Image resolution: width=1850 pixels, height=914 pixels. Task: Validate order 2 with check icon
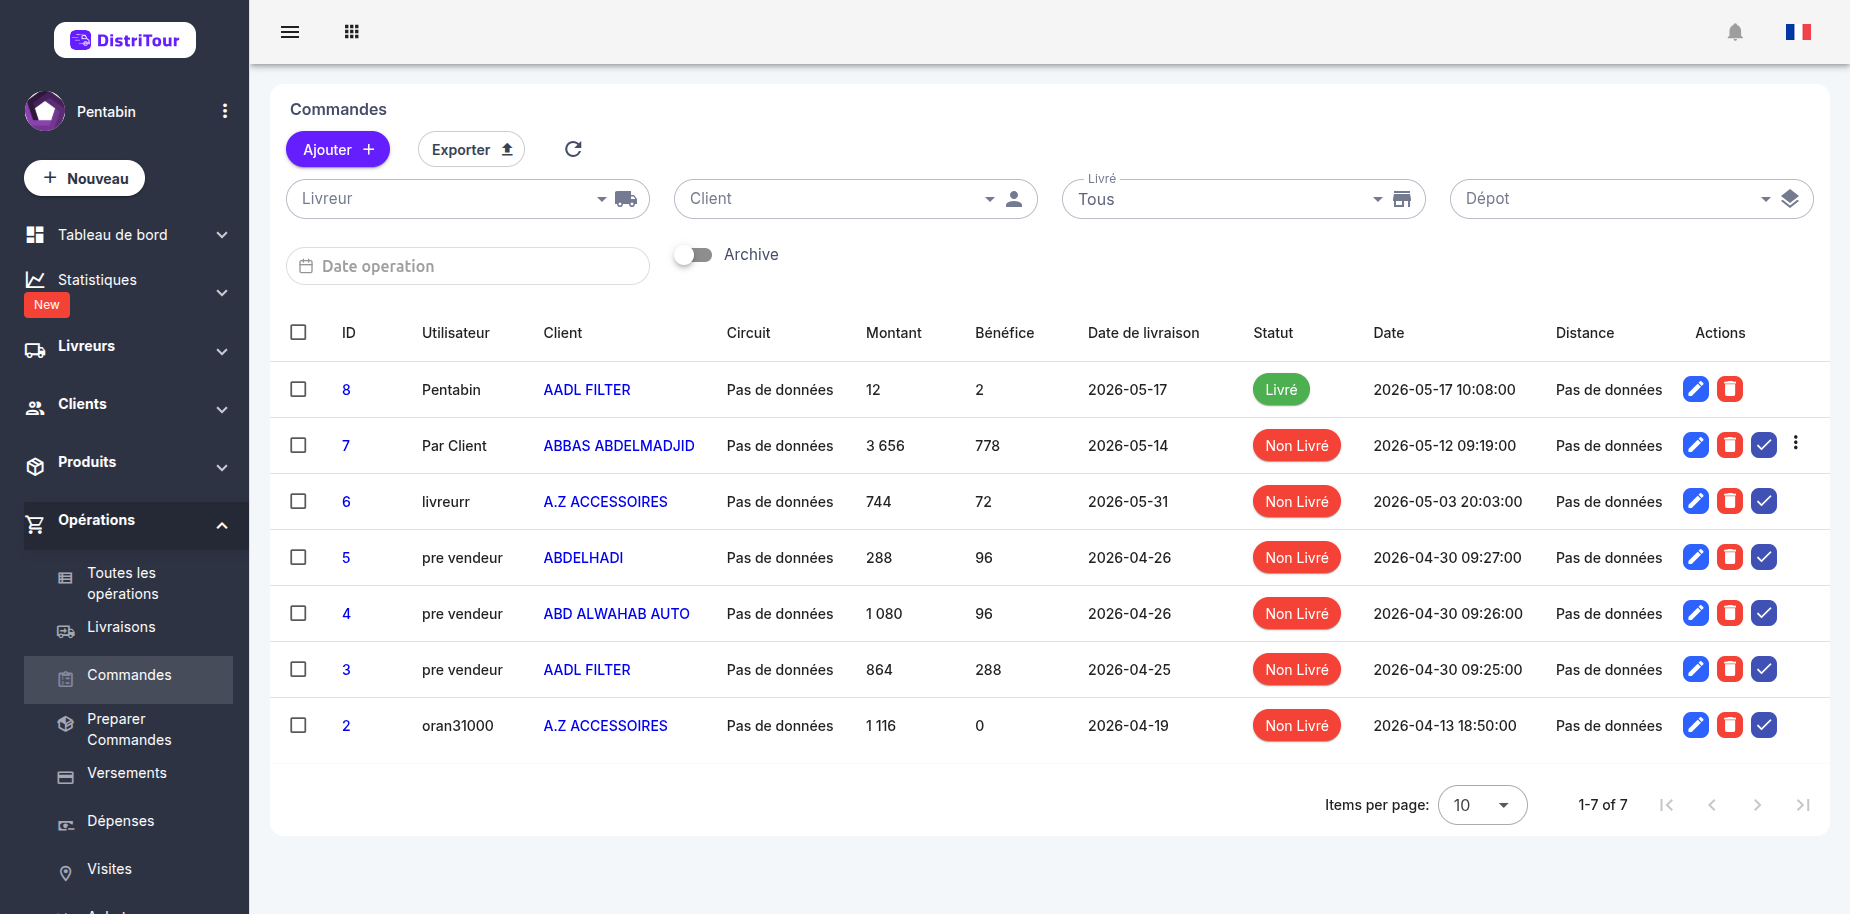point(1764,725)
